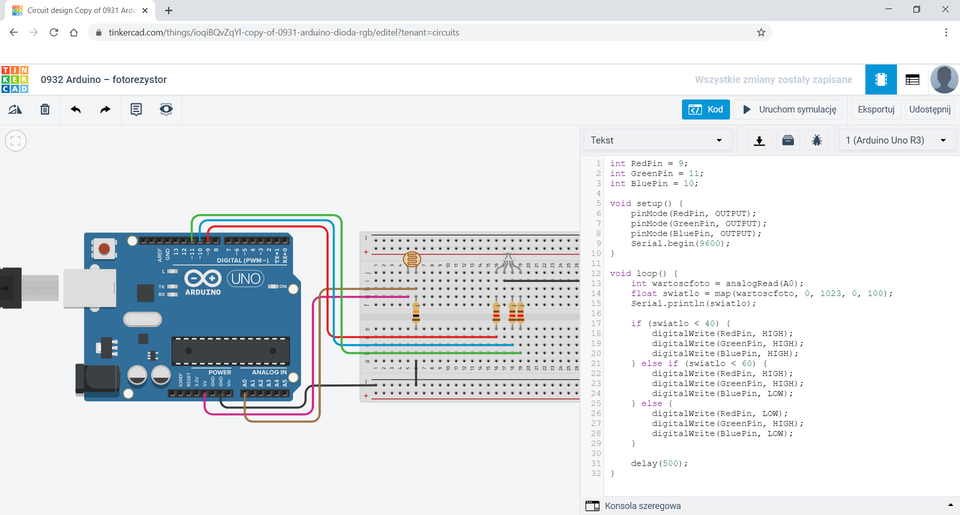Rotate selected component icon
Image resolution: width=960 pixels, height=515 pixels.
[15, 110]
